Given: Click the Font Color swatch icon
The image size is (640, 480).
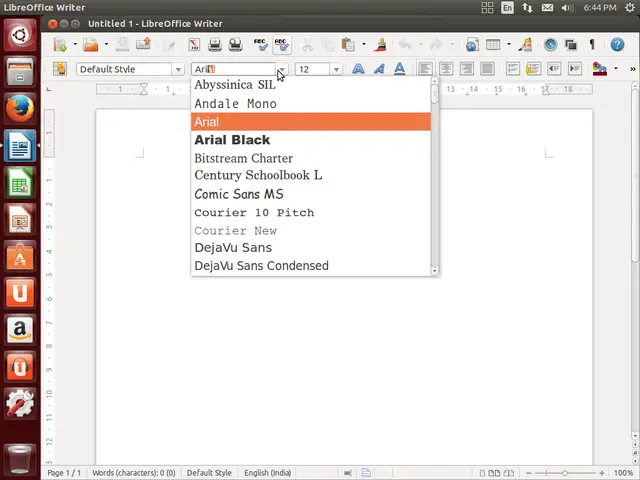Looking at the screenshot, I should point(600,69).
